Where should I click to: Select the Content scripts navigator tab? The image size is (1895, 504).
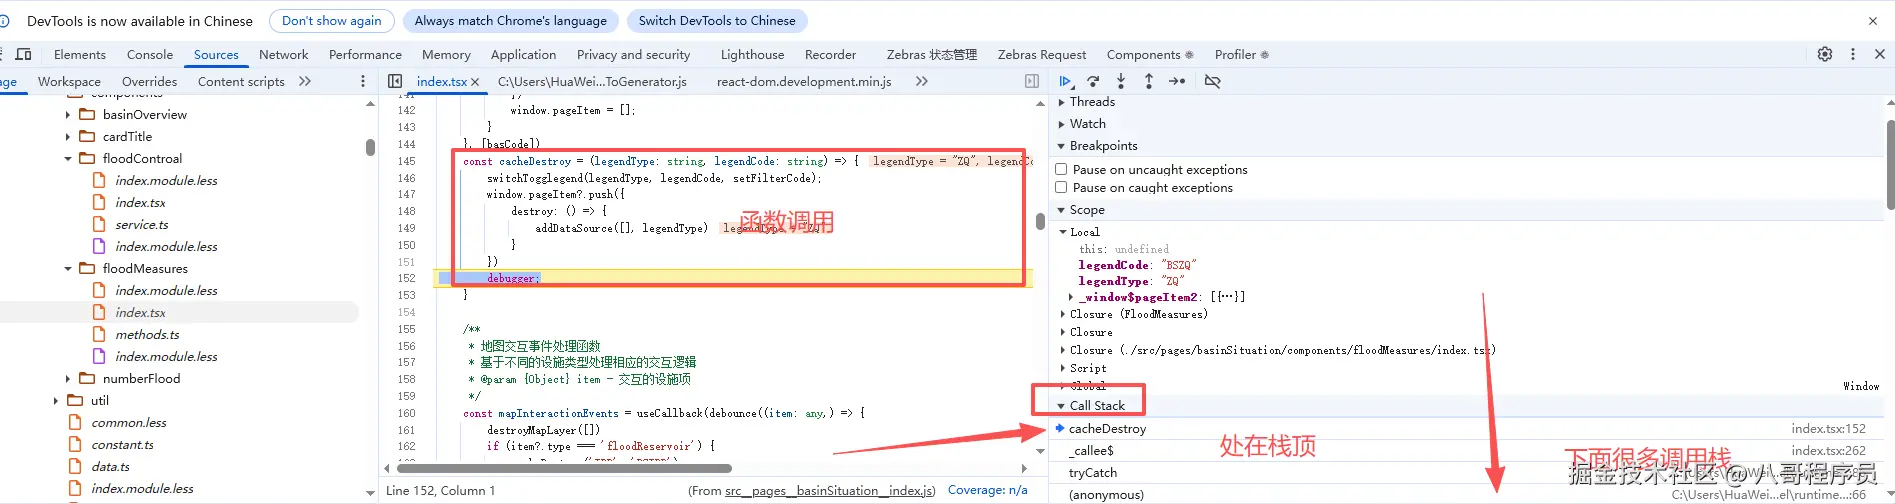point(241,81)
